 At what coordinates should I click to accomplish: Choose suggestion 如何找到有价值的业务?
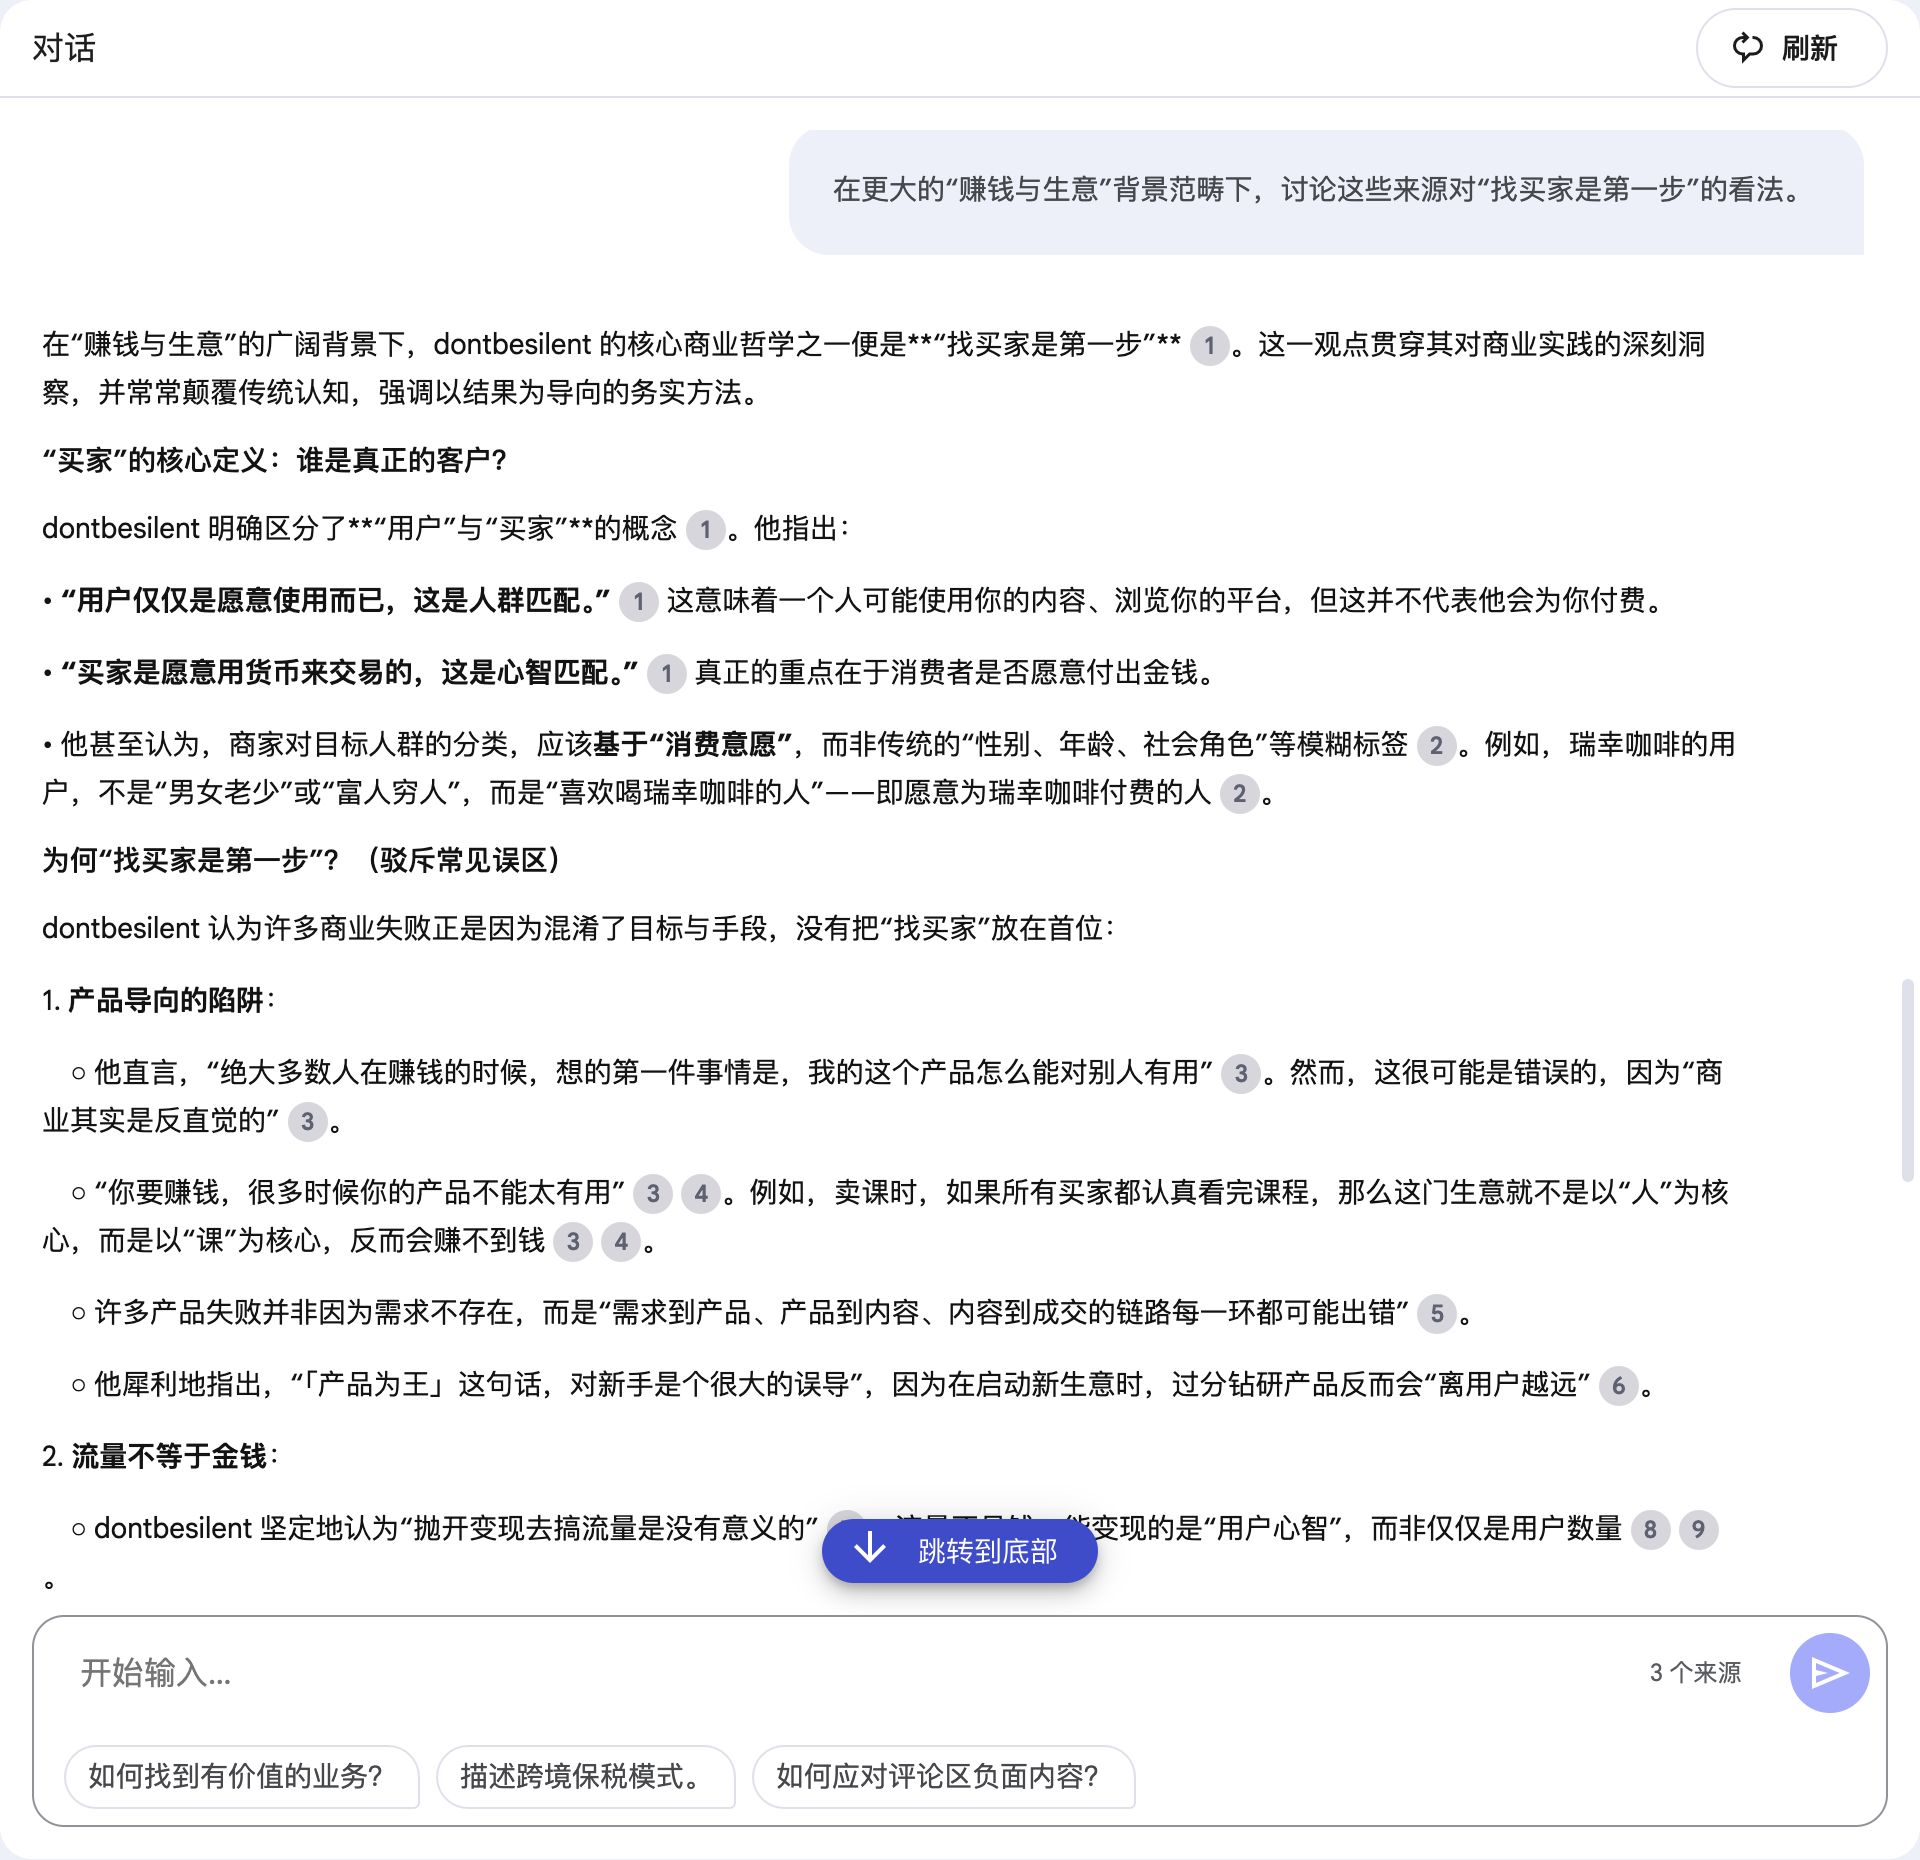pyautogui.click(x=241, y=1777)
